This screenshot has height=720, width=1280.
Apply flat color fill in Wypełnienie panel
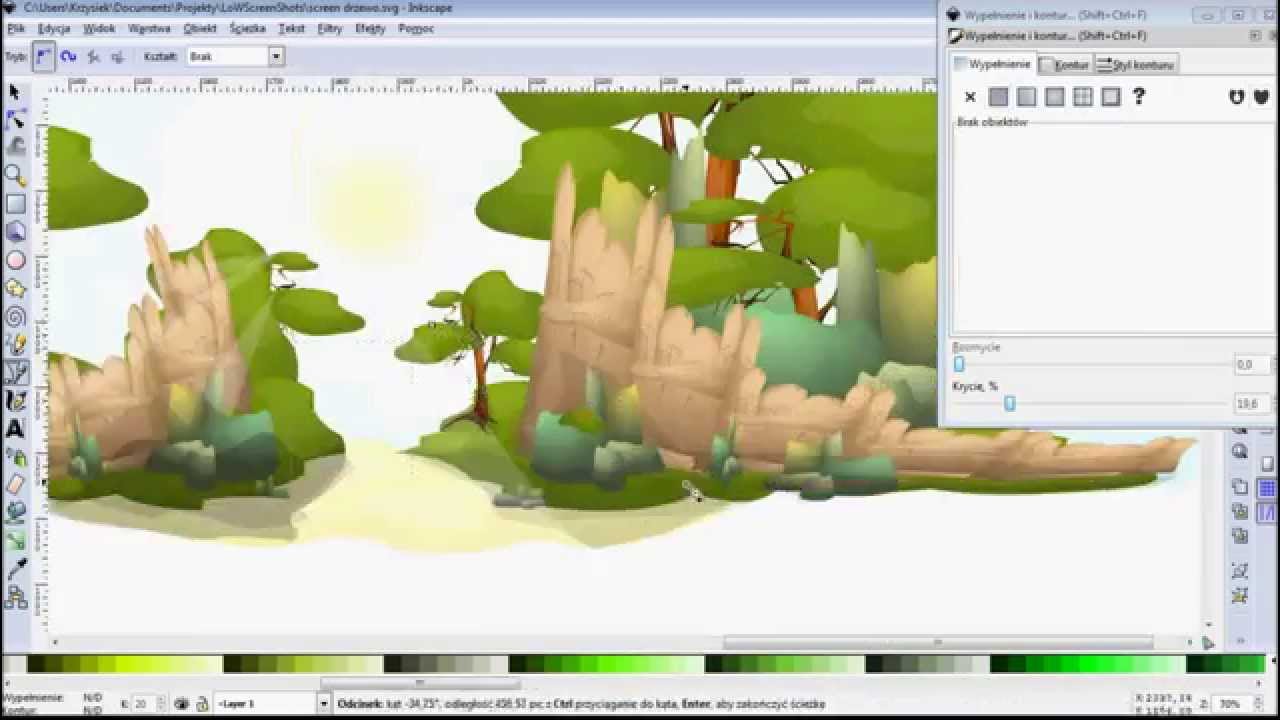[x=999, y=96]
